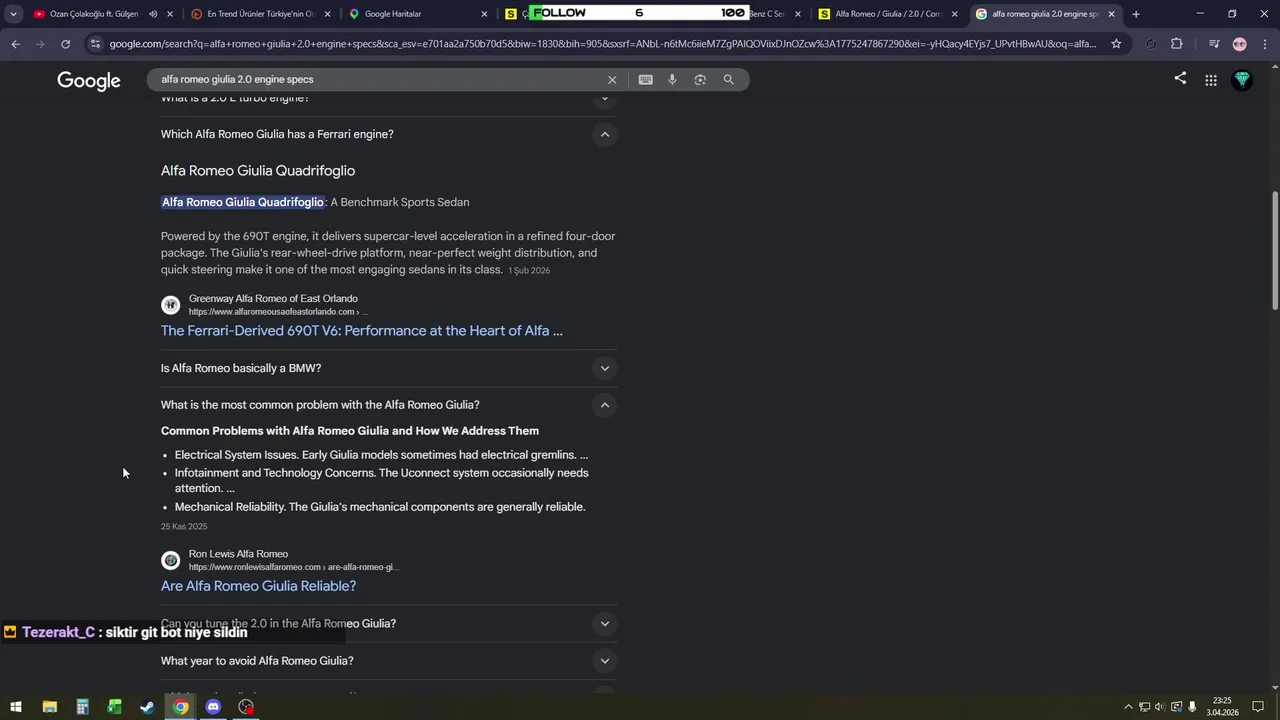Viewport: 1280px width, 720px height.
Task: Open Chrome profile avatar in toolbar
Action: (1240, 44)
